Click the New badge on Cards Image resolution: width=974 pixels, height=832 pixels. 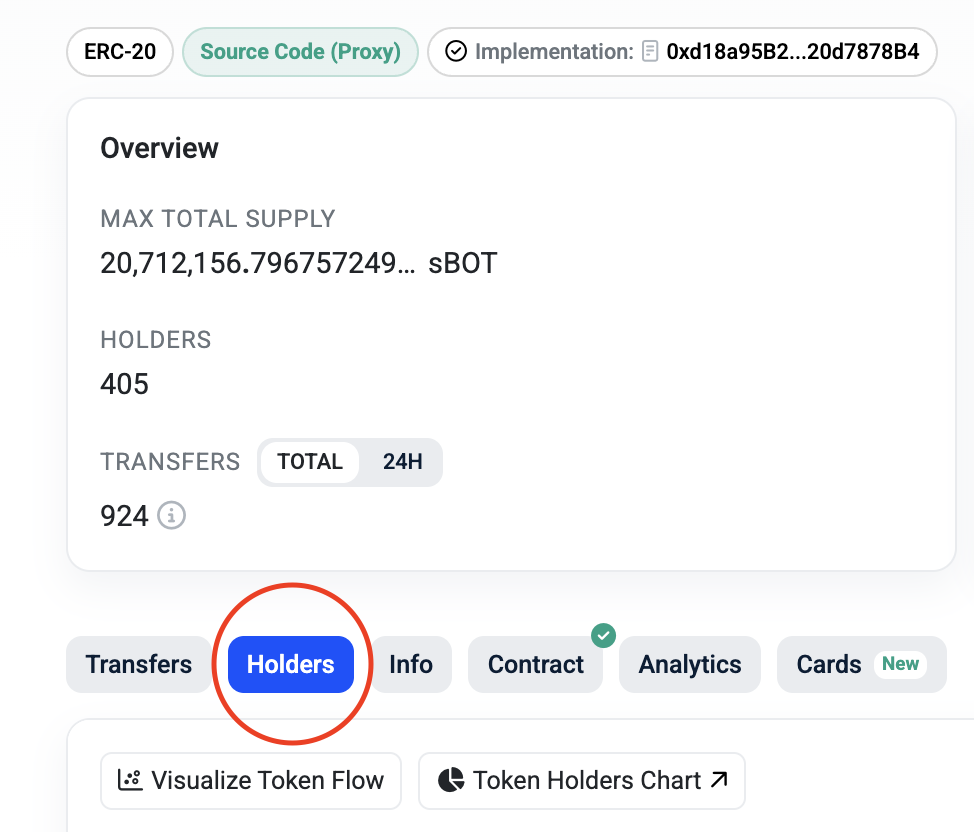(900, 664)
